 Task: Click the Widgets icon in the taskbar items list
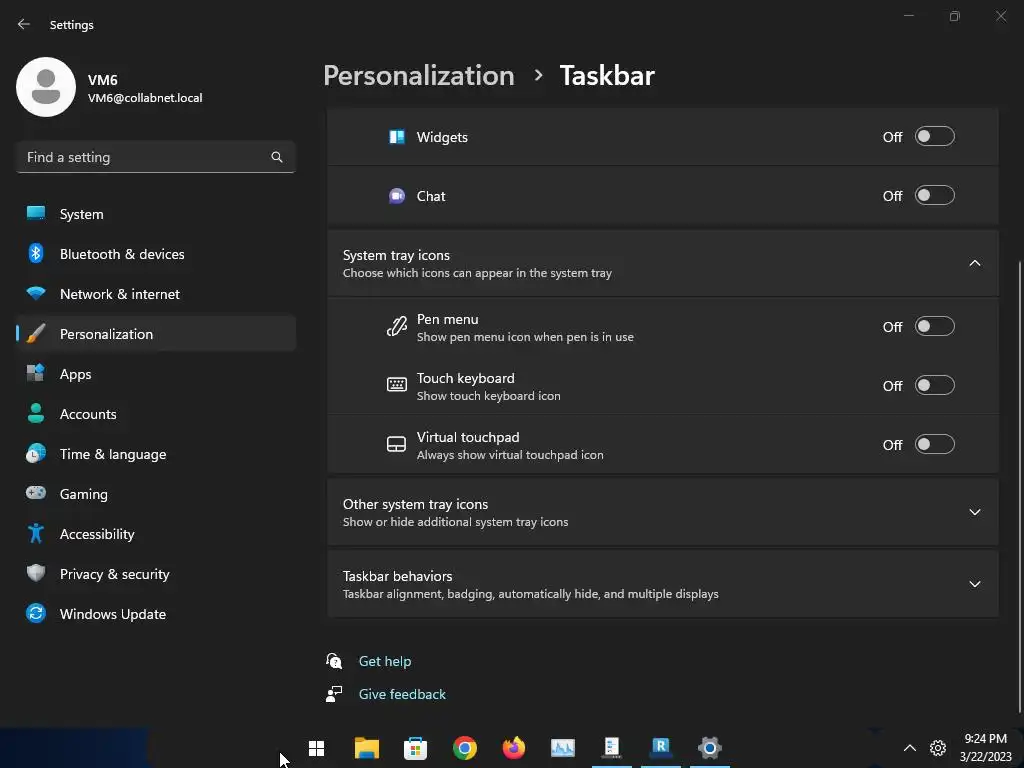point(396,137)
